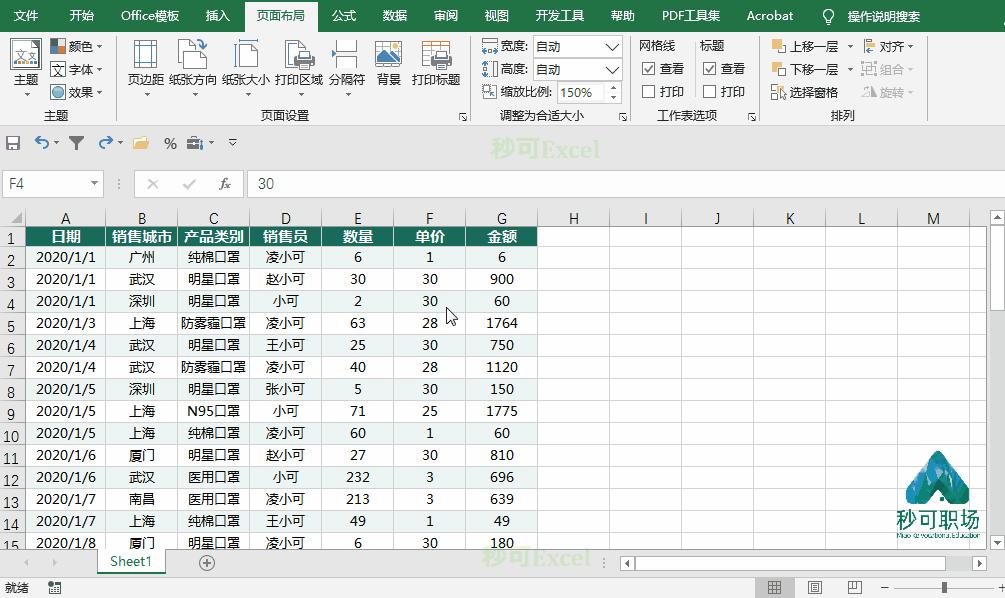This screenshot has width=1005, height=598.
Task: Select the Sheet1 worksheet tab
Action: 130,562
